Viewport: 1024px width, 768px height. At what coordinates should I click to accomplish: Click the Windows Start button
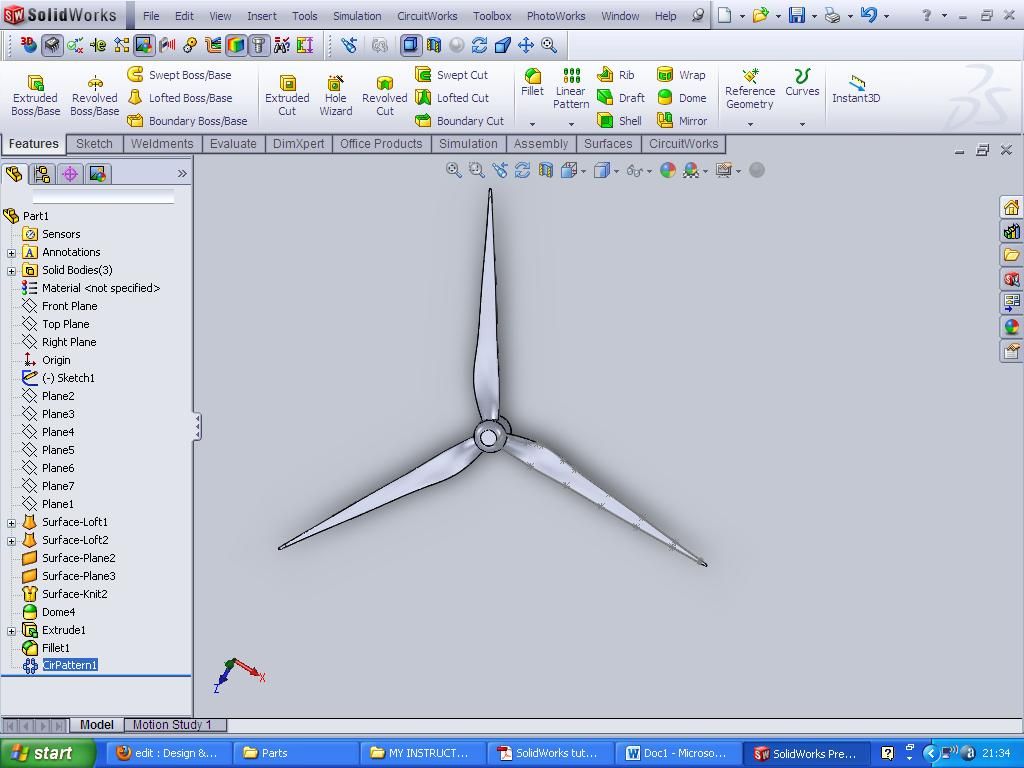[47, 753]
